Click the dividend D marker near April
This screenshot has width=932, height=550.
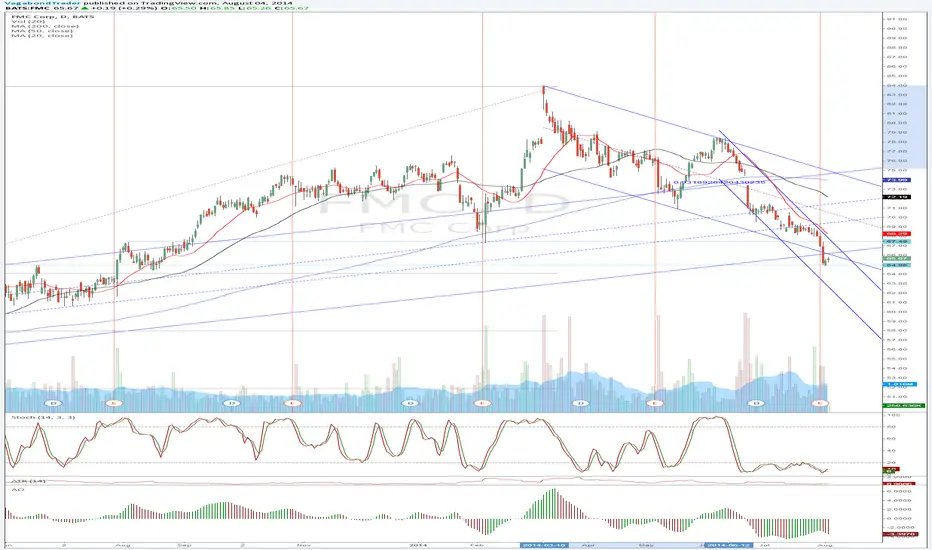pos(581,403)
